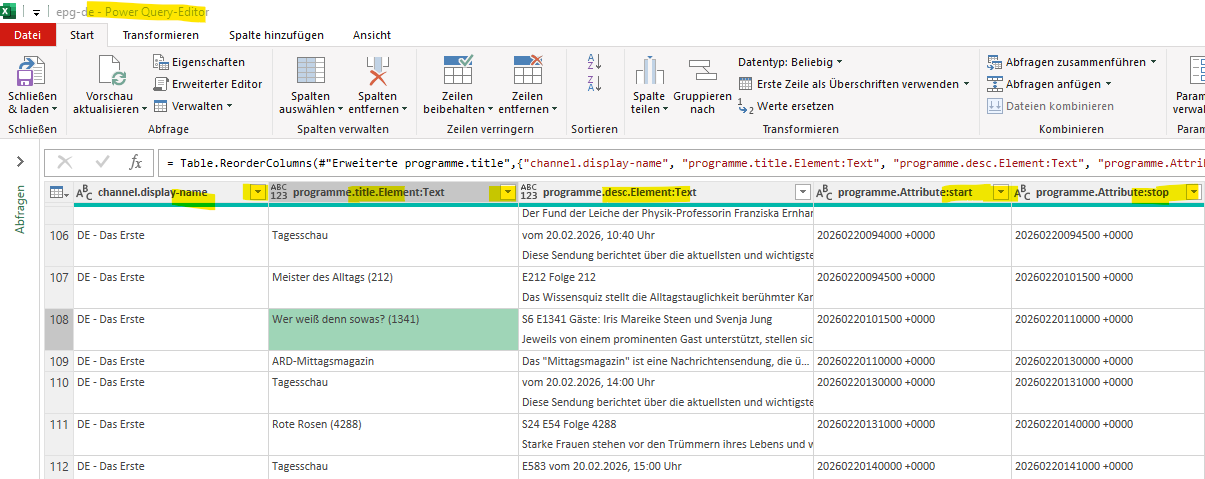The image size is (1205, 479).
Task: Click the Zeilen beibehalten icon
Action: (458, 75)
